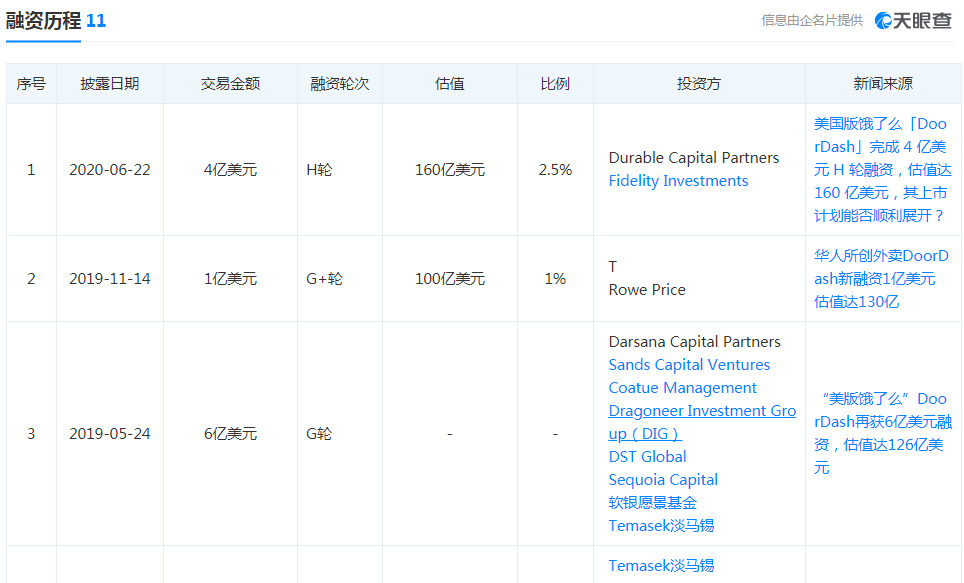Select amount cell 6亿美元
964x583 pixels.
[231, 434]
